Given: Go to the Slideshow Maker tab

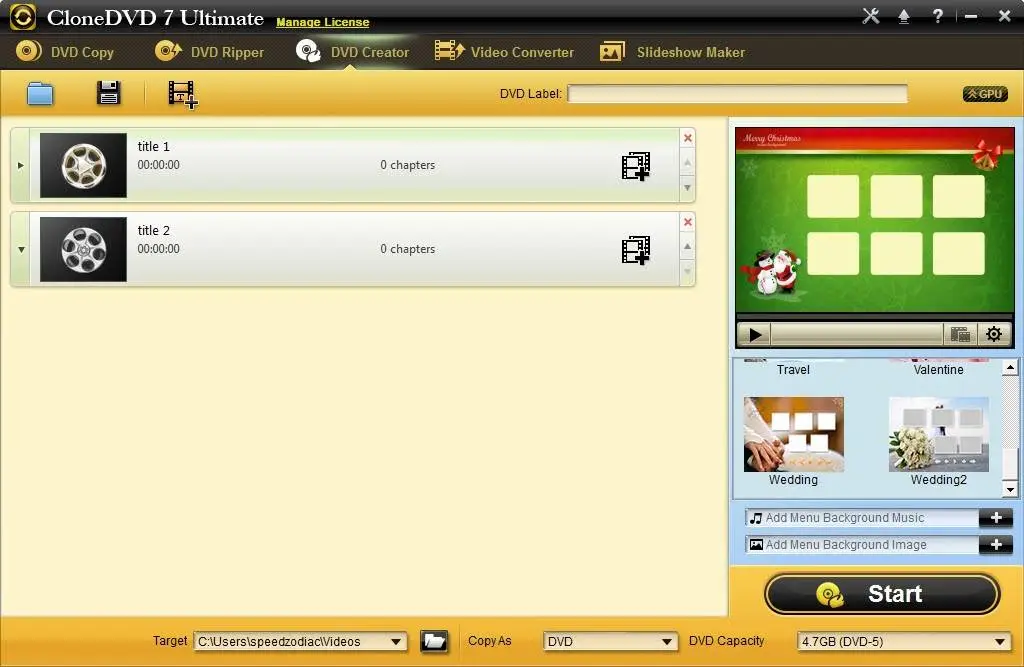Looking at the screenshot, I should tap(672, 52).
